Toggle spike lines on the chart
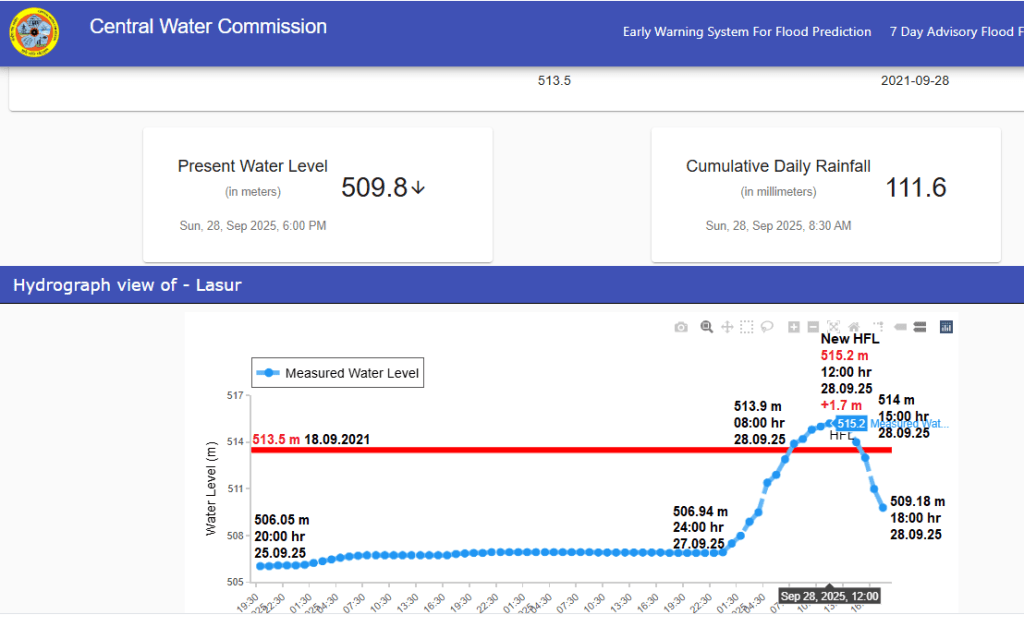The image size is (1024, 639). [x=877, y=327]
